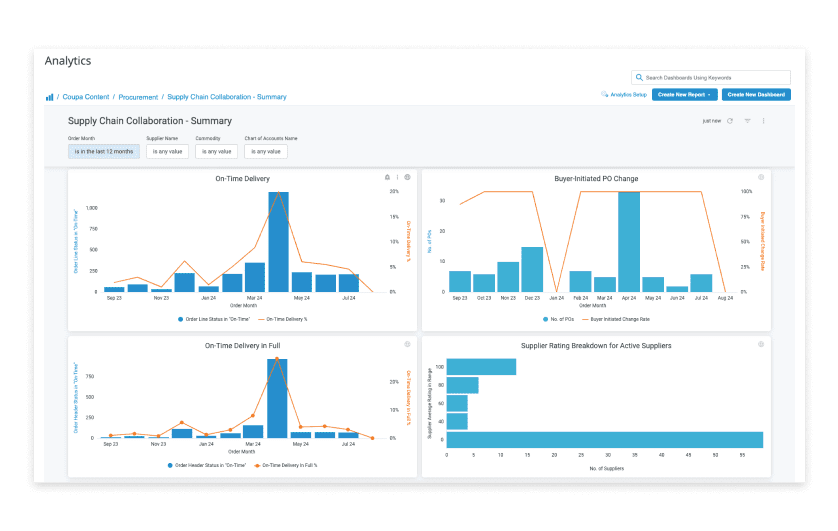
Task: Click the Create New Dashboard button
Action: click(756, 95)
